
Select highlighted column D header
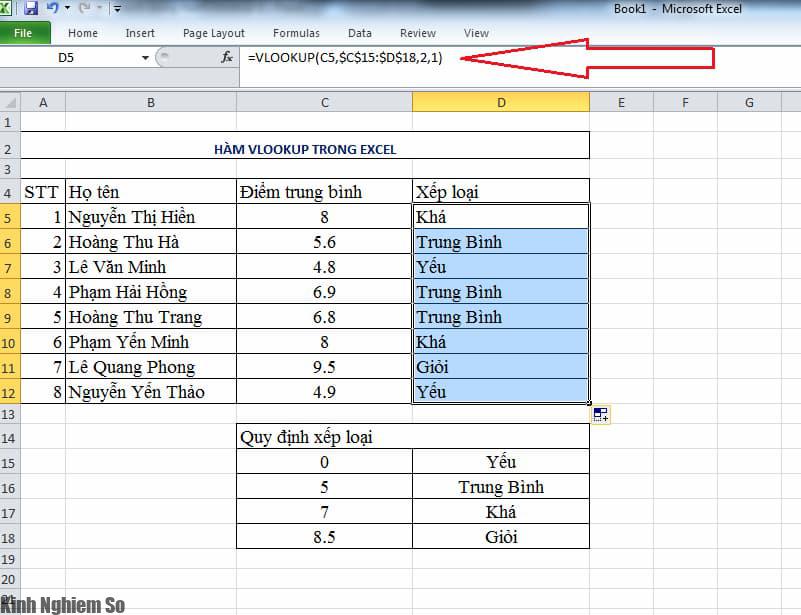coord(501,102)
